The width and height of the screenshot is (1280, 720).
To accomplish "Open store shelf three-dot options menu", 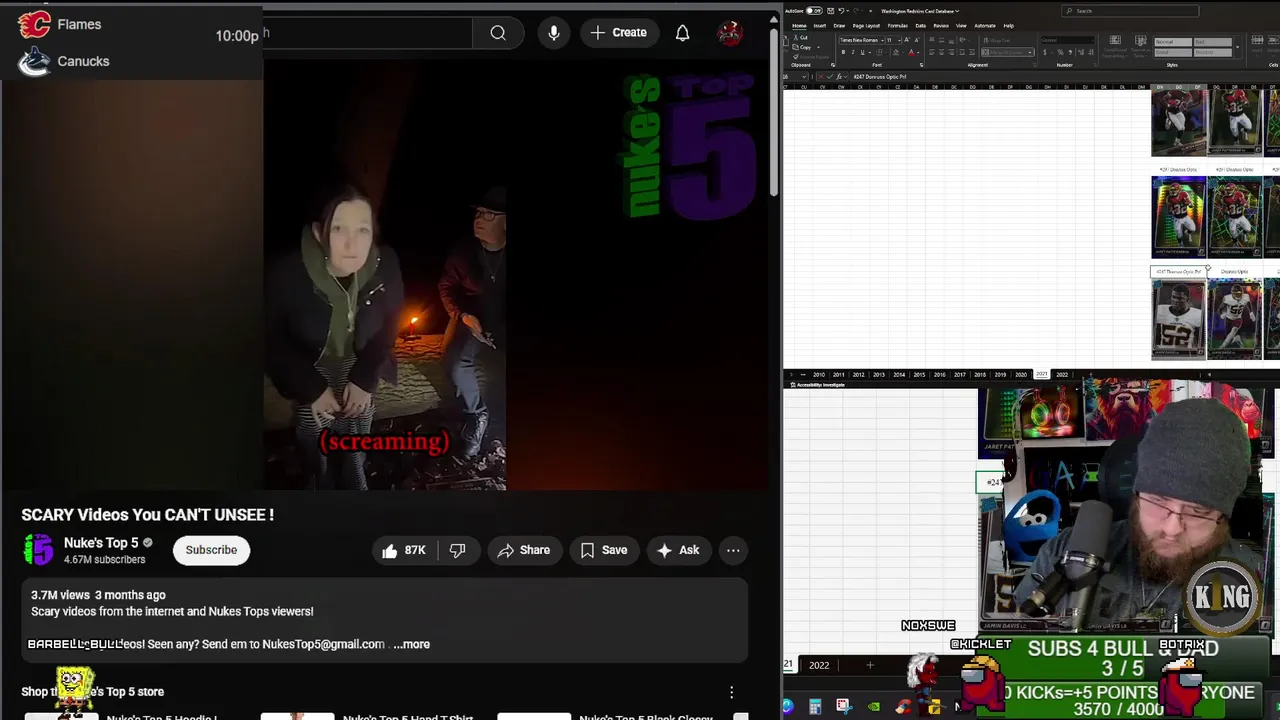I will pos(731,692).
